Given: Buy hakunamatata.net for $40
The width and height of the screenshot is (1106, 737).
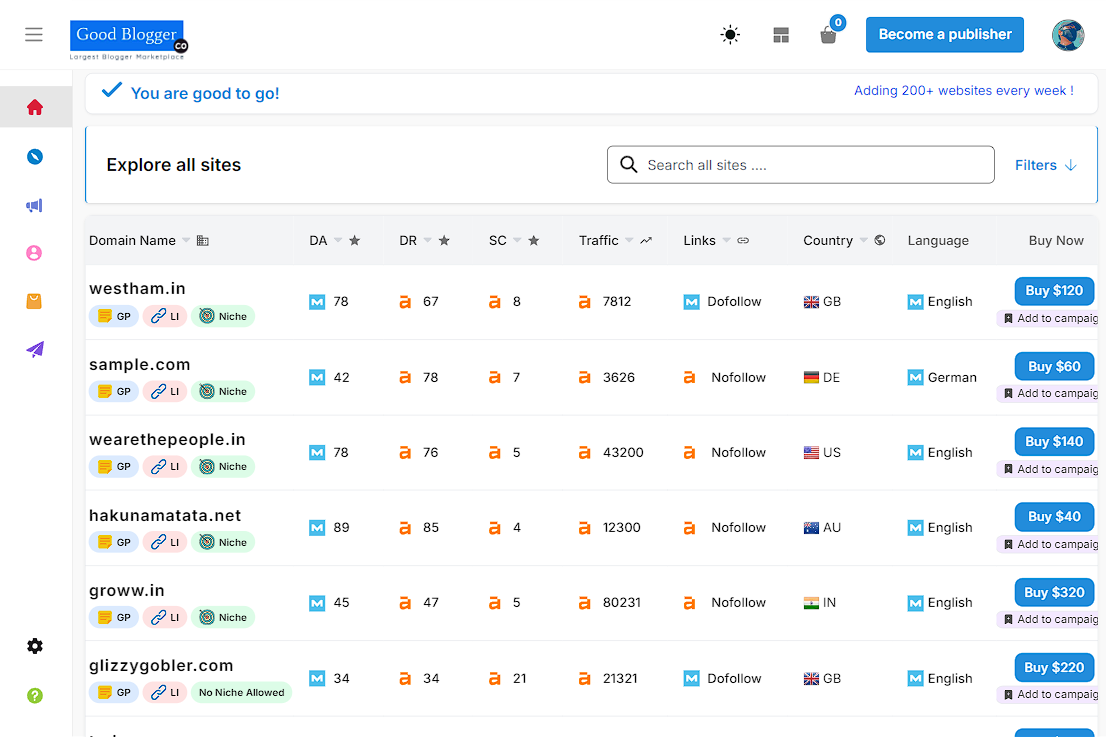Looking at the screenshot, I should 1054,517.
